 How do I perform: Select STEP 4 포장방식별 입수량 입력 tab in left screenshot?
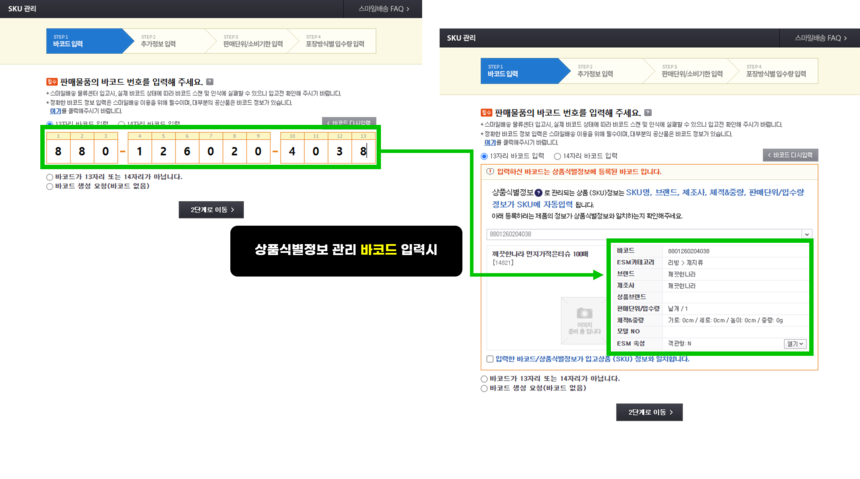(335, 41)
